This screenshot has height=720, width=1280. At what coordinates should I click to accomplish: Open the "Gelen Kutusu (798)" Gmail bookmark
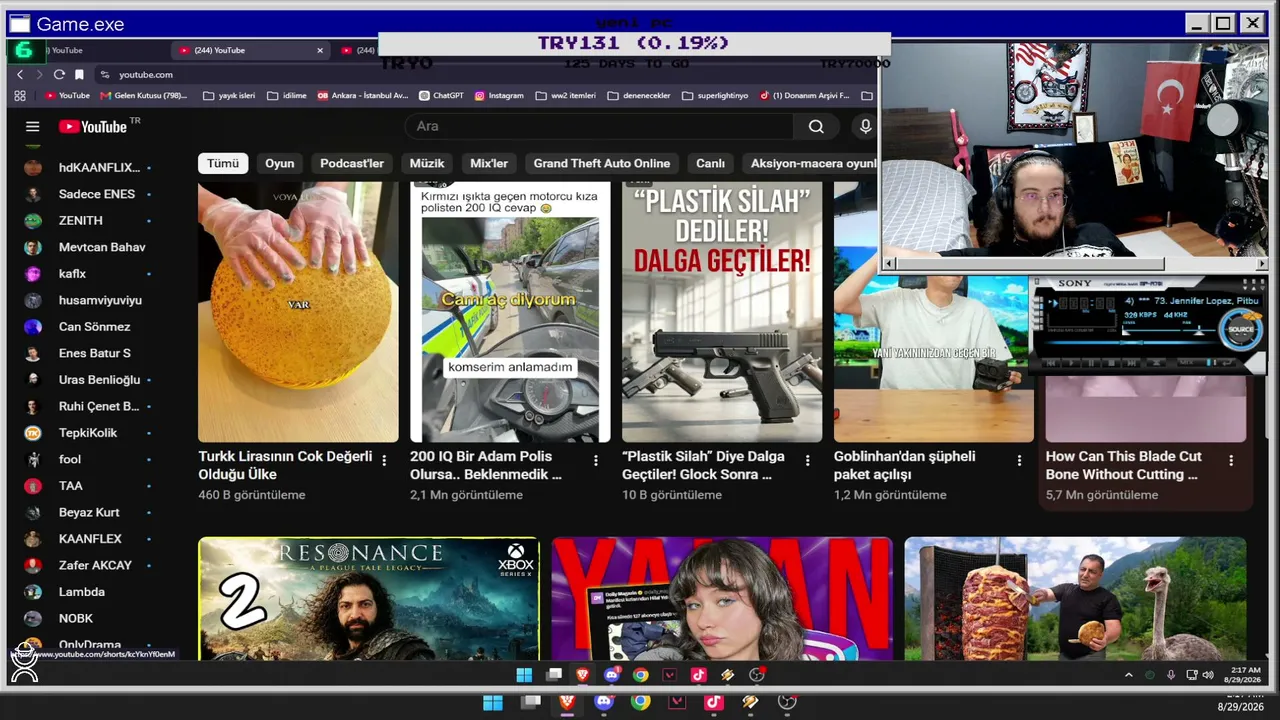144,96
